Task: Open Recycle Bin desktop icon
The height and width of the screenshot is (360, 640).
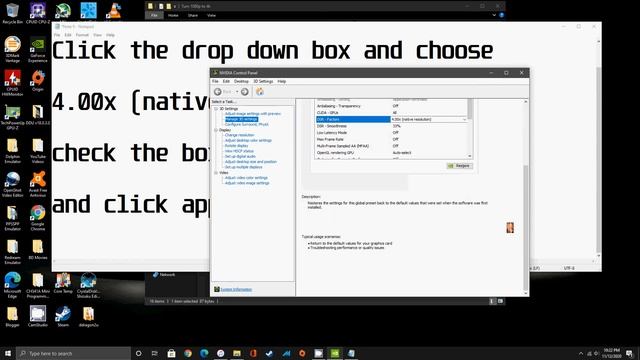Action: (x=12, y=13)
